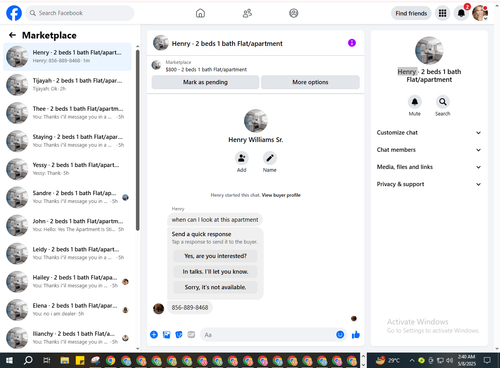Open taskbar clock showing 2:40 AM
500x368 pixels.
466,360
